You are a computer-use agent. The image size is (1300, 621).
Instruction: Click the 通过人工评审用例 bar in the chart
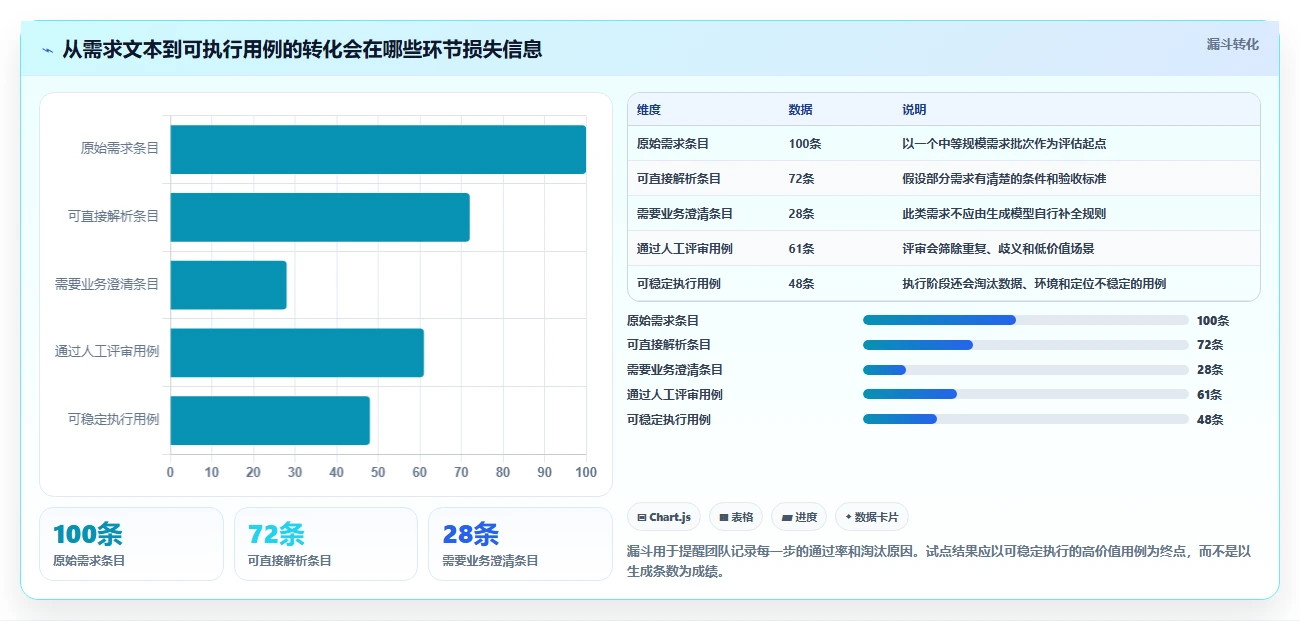pyautogui.click(x=297, y=352)
